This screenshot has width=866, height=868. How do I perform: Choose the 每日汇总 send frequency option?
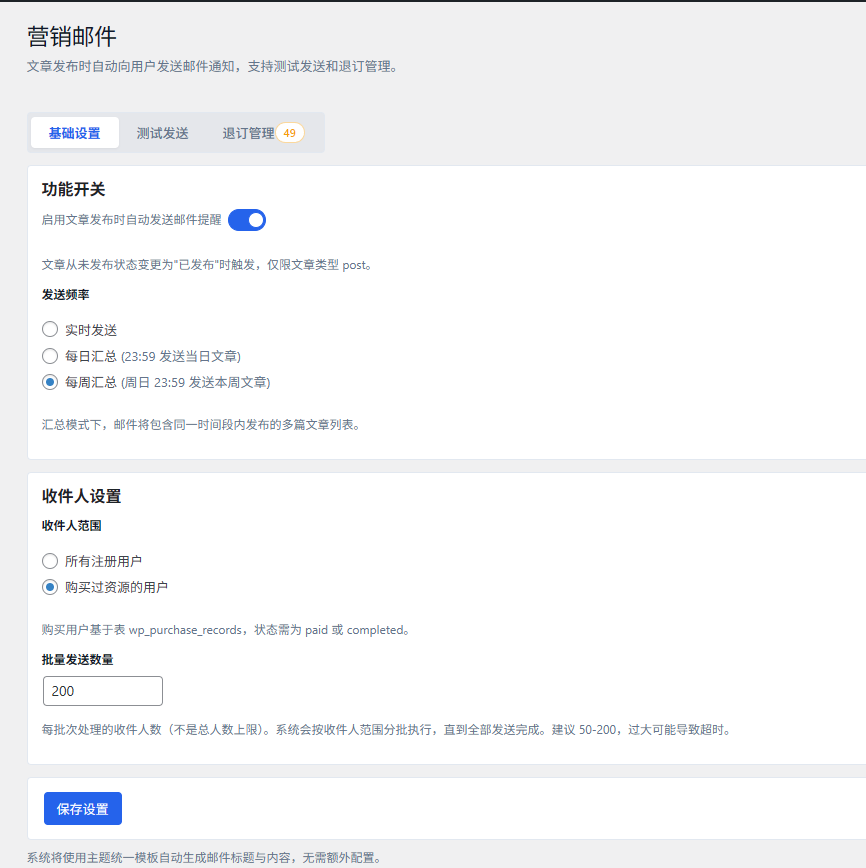[x=49, y=355]
